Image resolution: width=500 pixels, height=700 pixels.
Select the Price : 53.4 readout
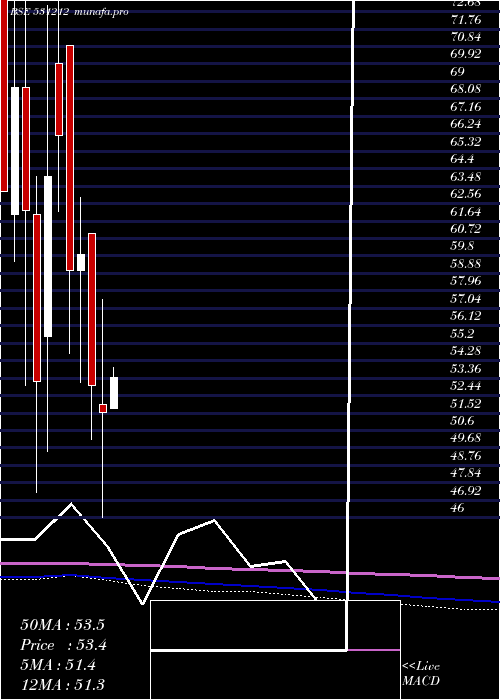pyautogui.click(x=63, y=645)
